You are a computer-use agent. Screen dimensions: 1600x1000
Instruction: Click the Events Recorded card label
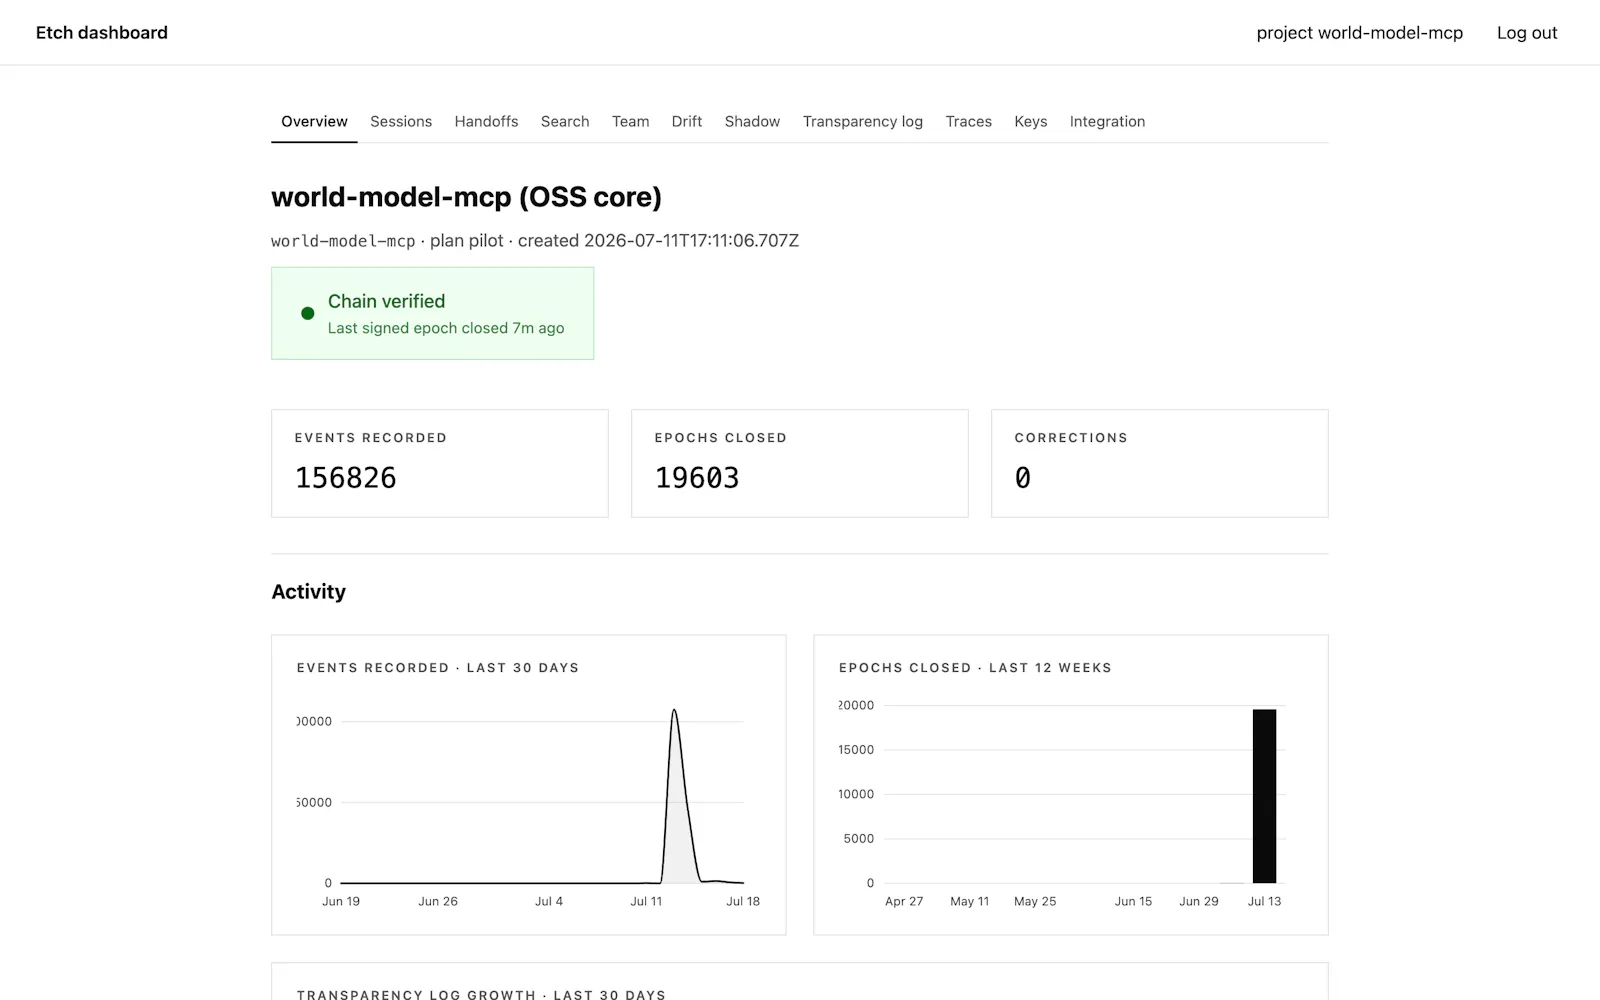click(371, 438)
